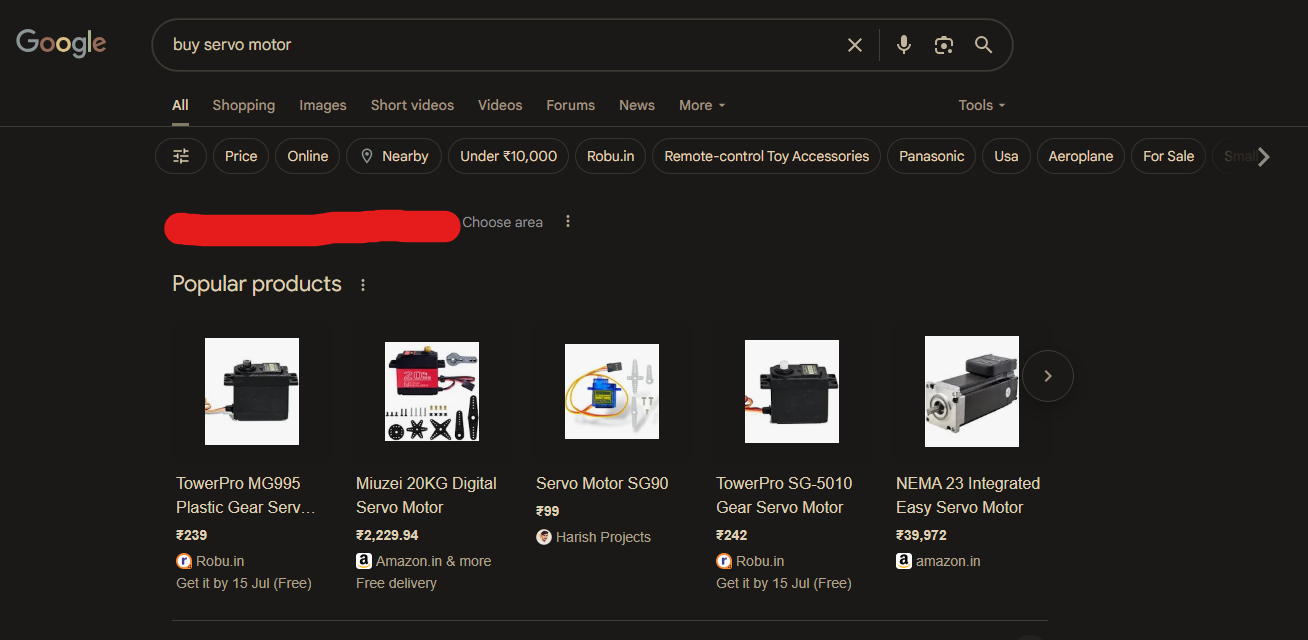Open the Forums tab
1308x640 pixels.
point(570,105)
